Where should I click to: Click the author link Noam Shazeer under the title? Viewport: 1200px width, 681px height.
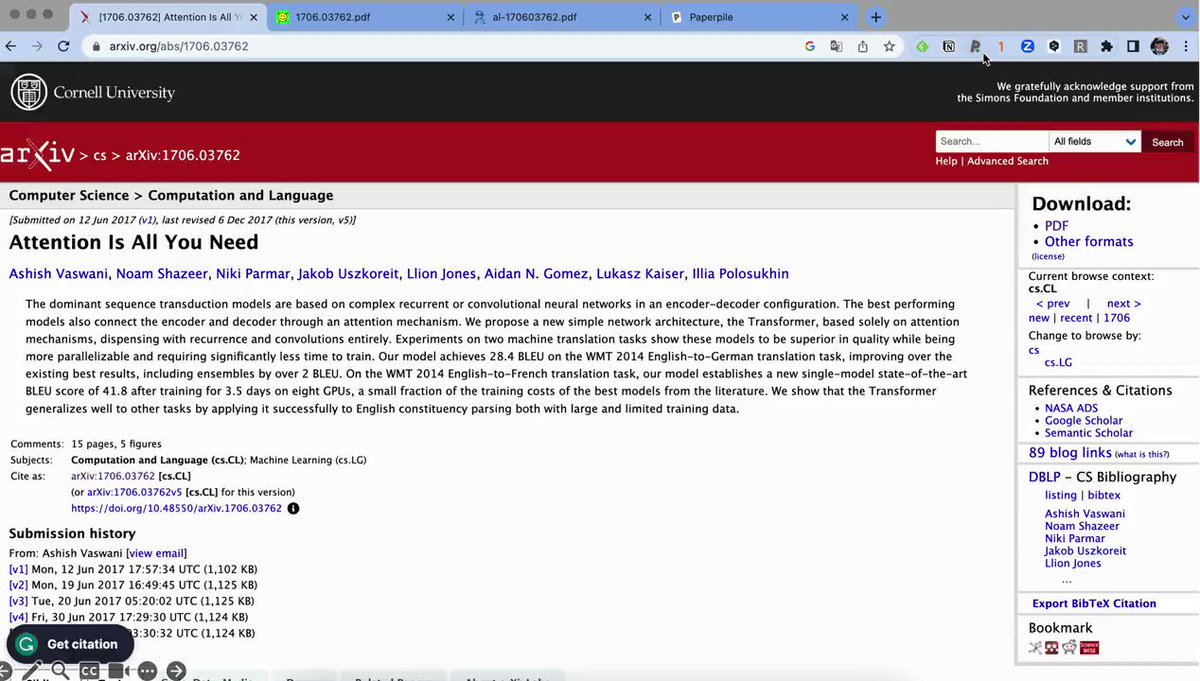tap(163, 274)
